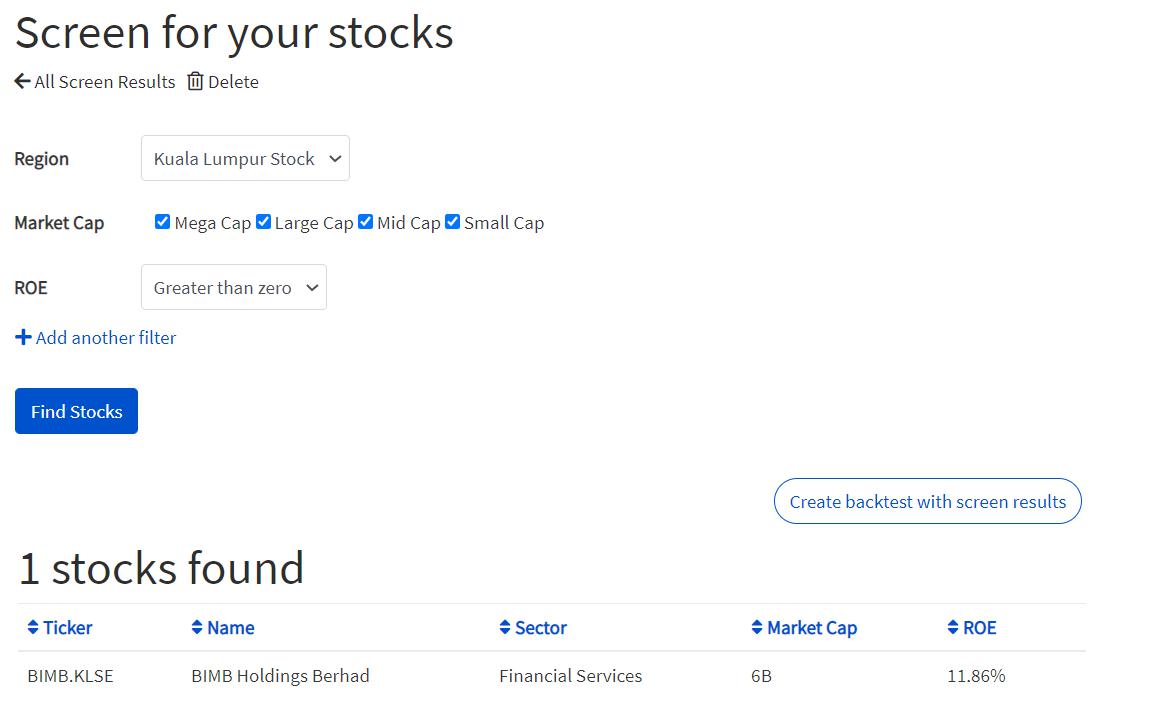
Task: Disable the Small Cap checkbox
Action: click(x=452, y=222)
